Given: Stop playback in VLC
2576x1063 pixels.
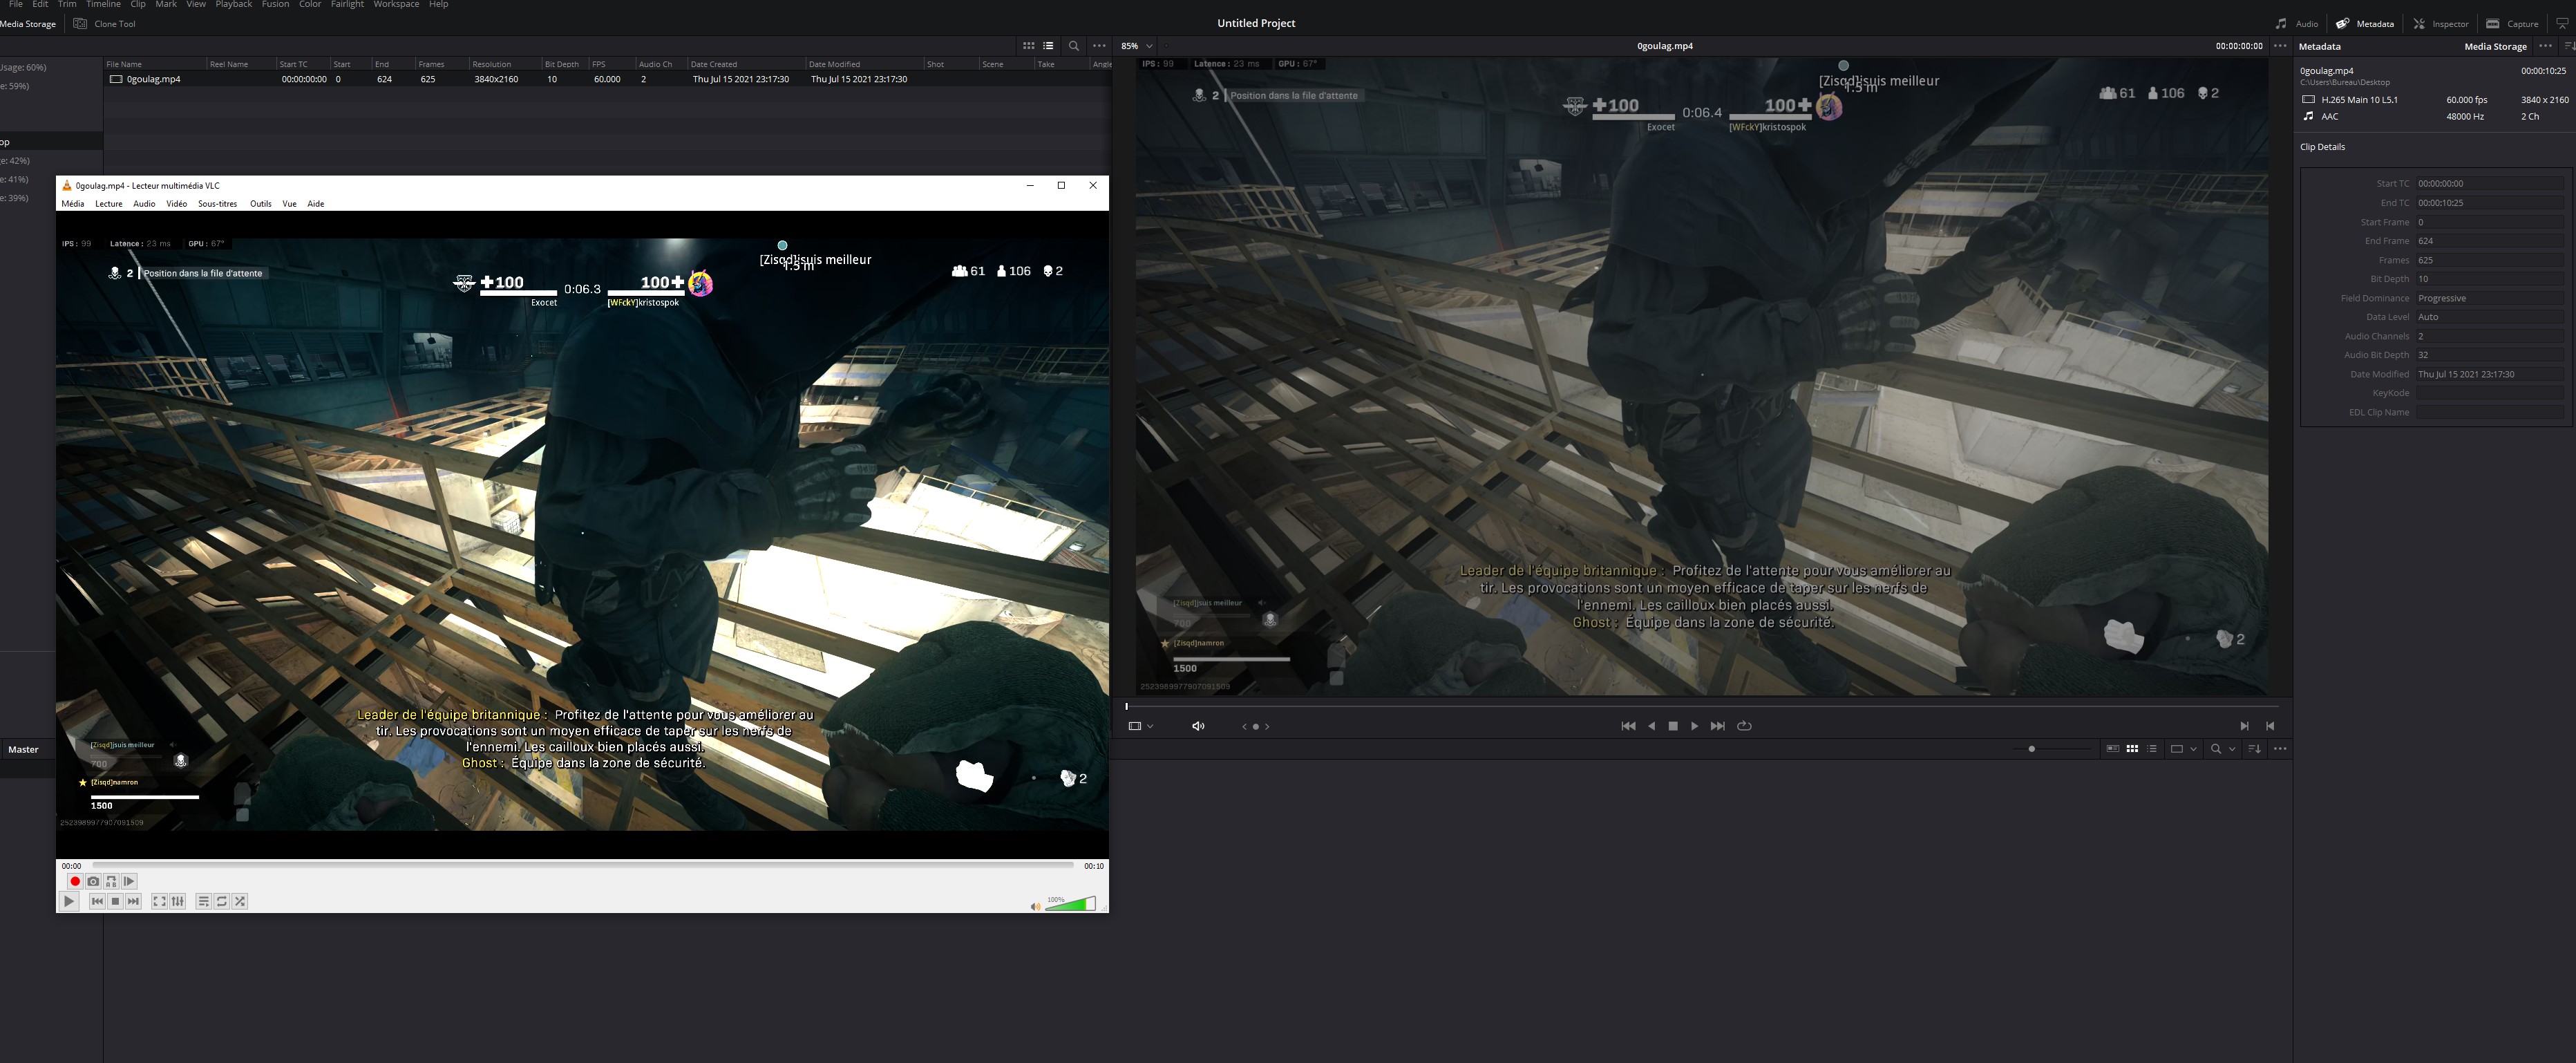Looking at the screenshot, I should coord(115,901).
